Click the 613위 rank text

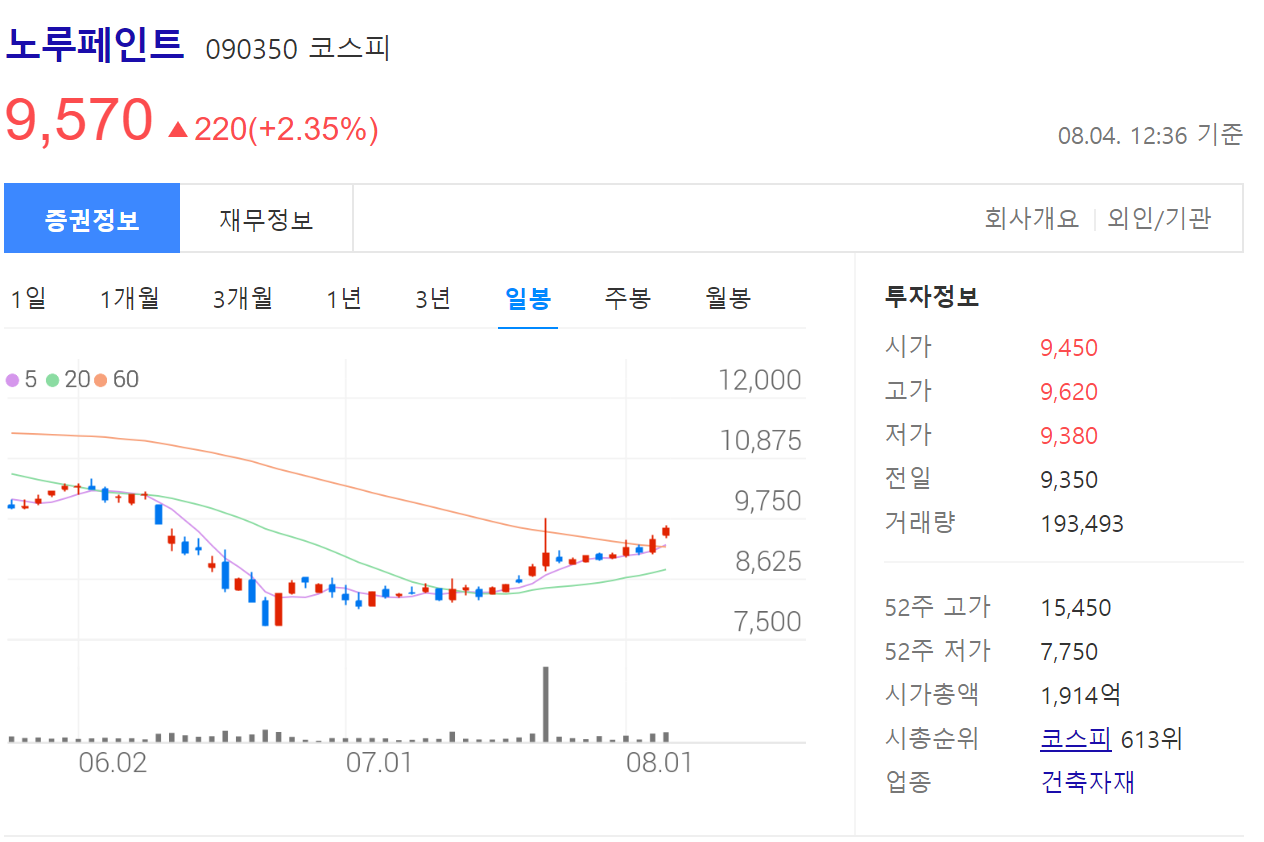click(x=1152, y=740)
